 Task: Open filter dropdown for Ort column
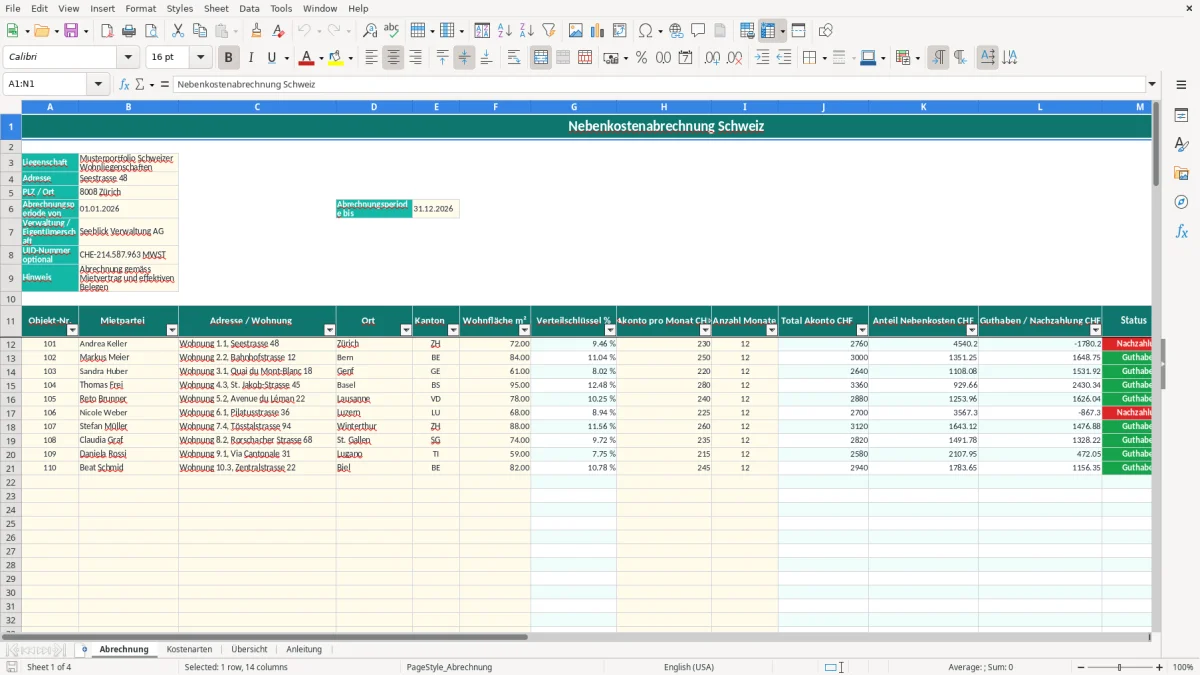coord(406,329)
